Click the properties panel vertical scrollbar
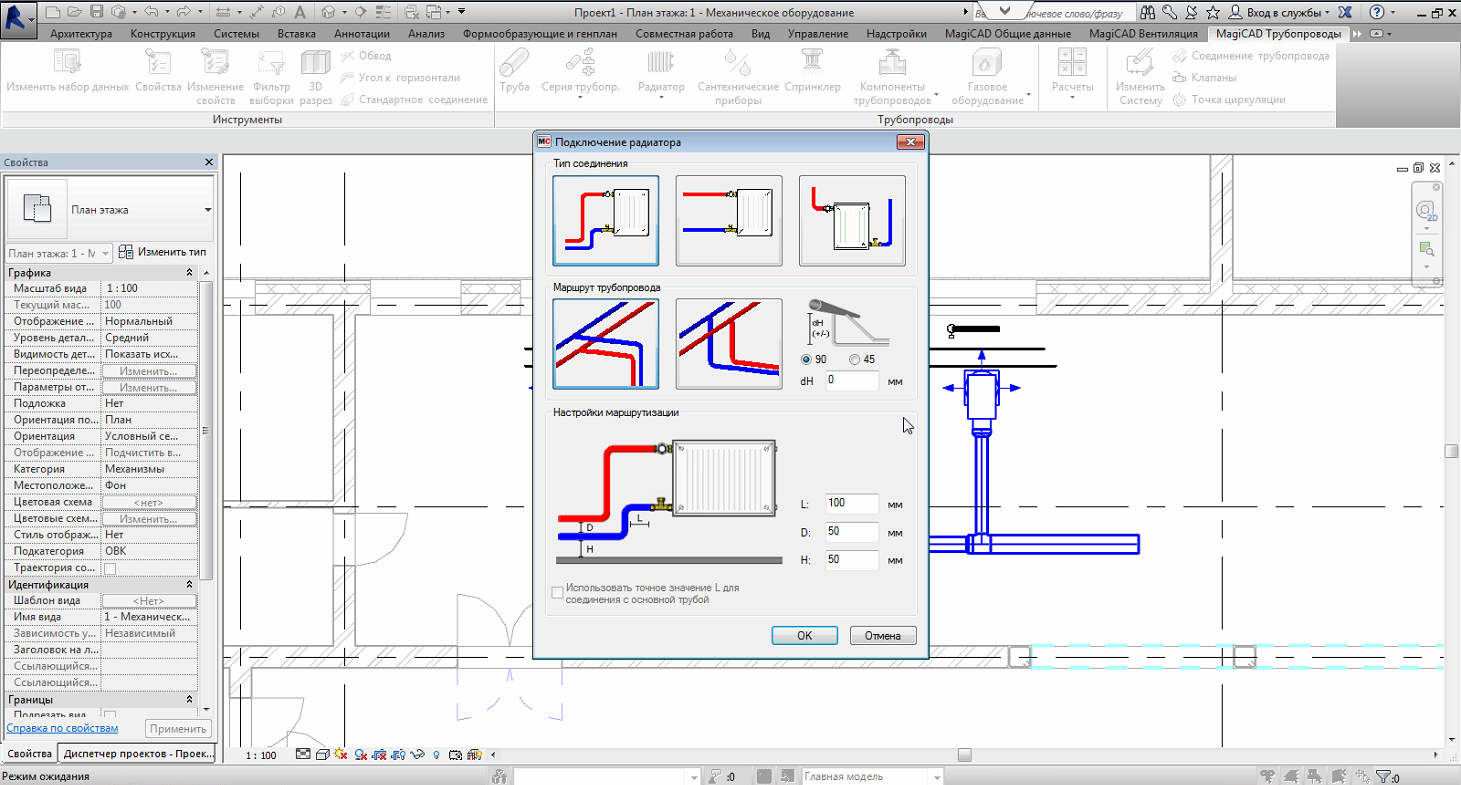The image size is (1461, 785). [x=206, y=430]
